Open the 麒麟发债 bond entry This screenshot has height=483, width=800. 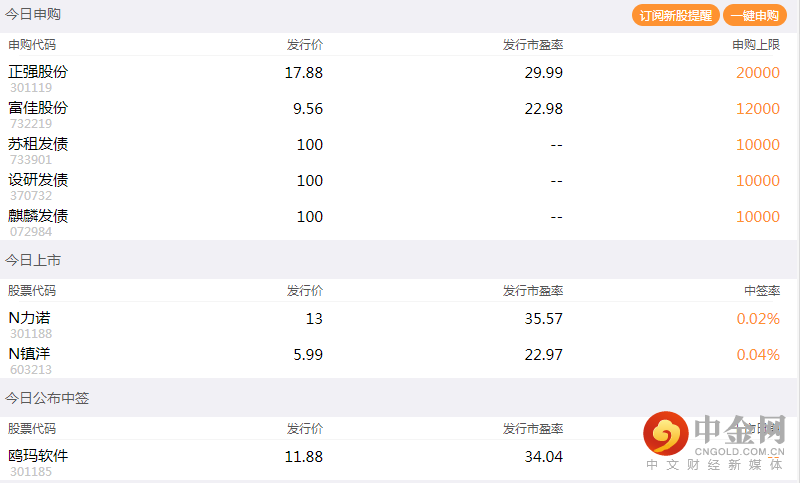tap(38, 216)
